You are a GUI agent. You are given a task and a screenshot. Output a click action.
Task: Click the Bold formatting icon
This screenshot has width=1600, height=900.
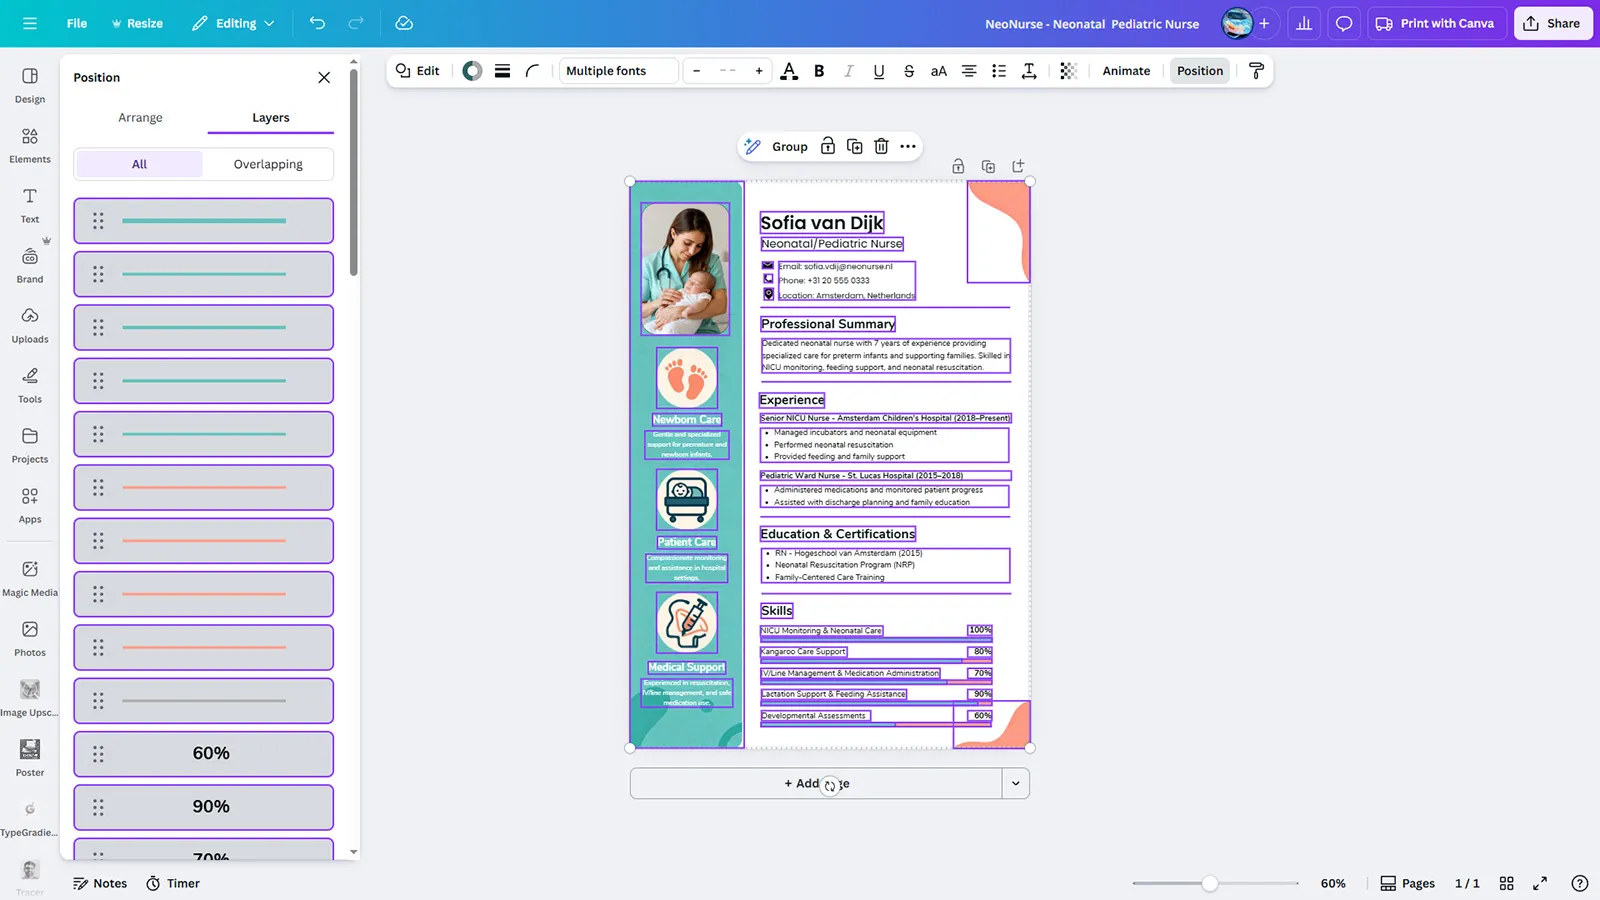pyautogui.click(x=819, y=71)
